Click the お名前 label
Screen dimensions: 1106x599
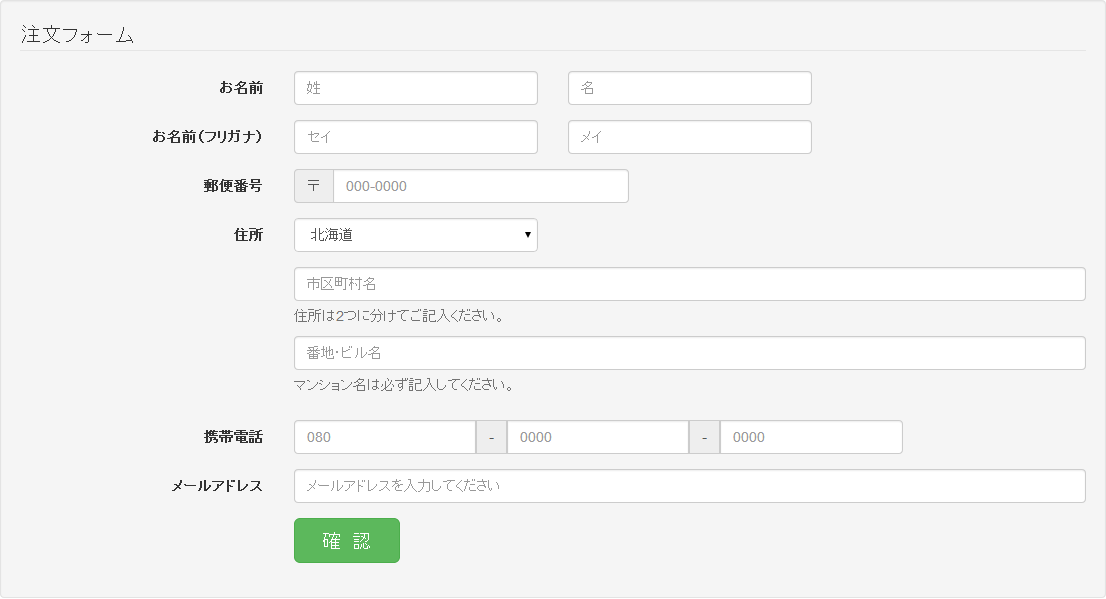pyautogui.click(x=241, y=88)
